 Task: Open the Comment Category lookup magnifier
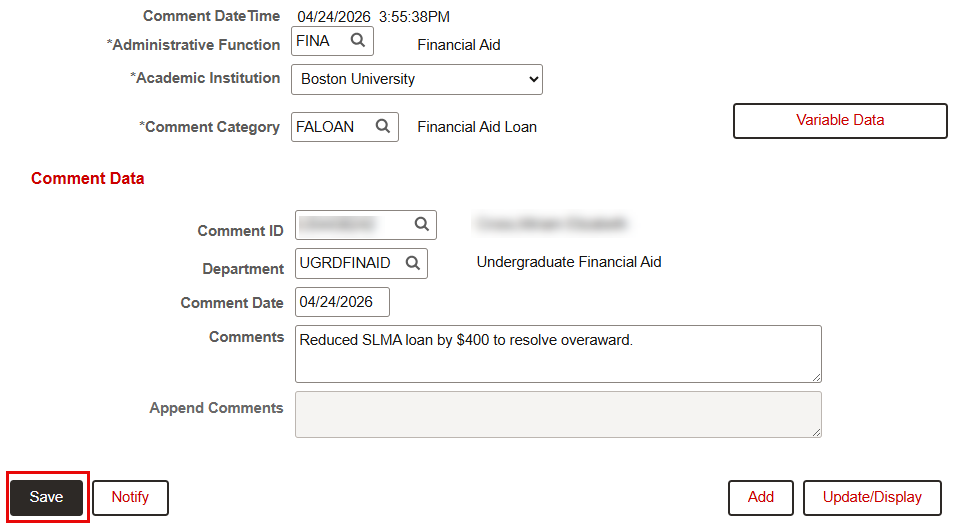[383, 126]
